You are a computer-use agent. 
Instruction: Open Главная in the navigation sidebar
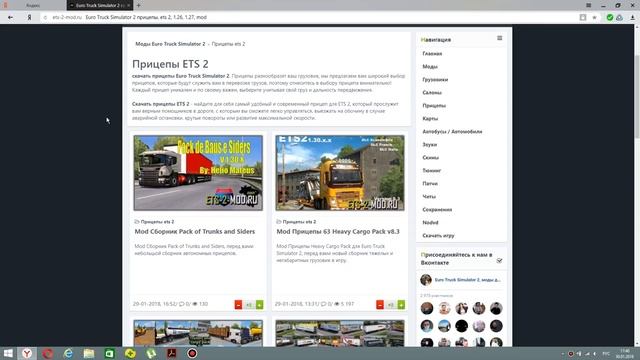[432, 53]
